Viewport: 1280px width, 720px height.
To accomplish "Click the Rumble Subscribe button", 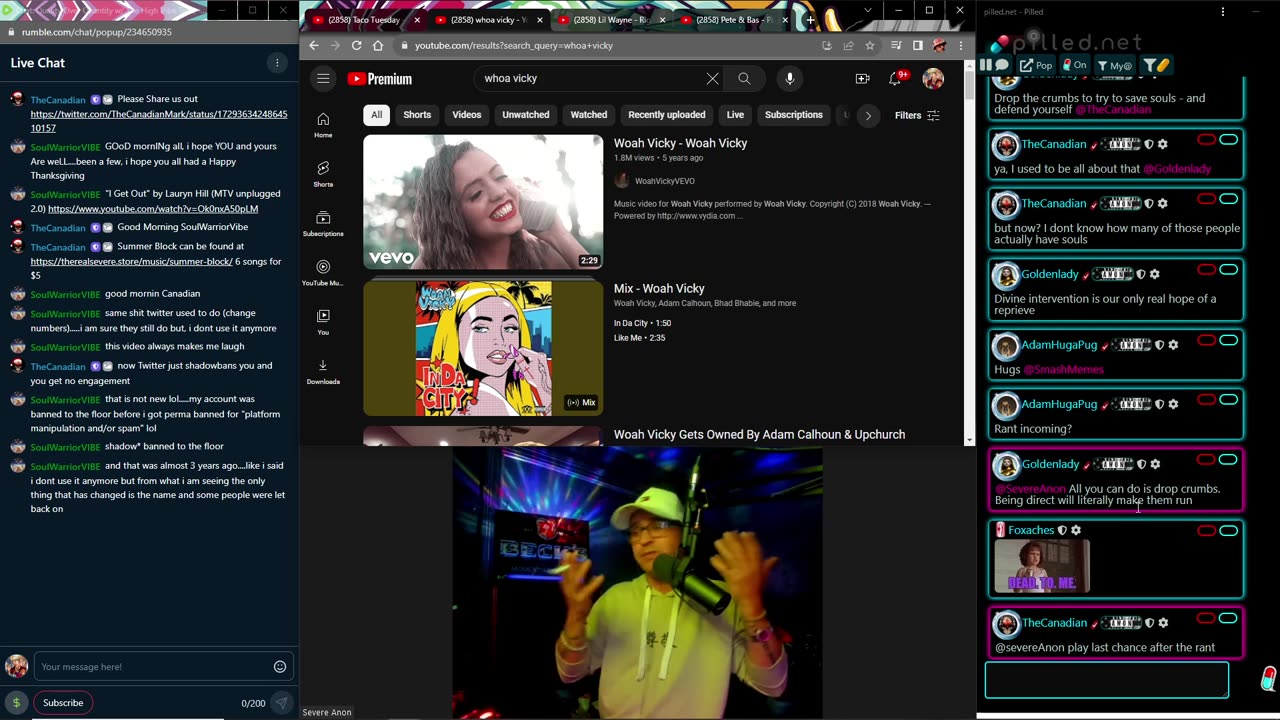I will pyautogui.click(x=63, y=703).
